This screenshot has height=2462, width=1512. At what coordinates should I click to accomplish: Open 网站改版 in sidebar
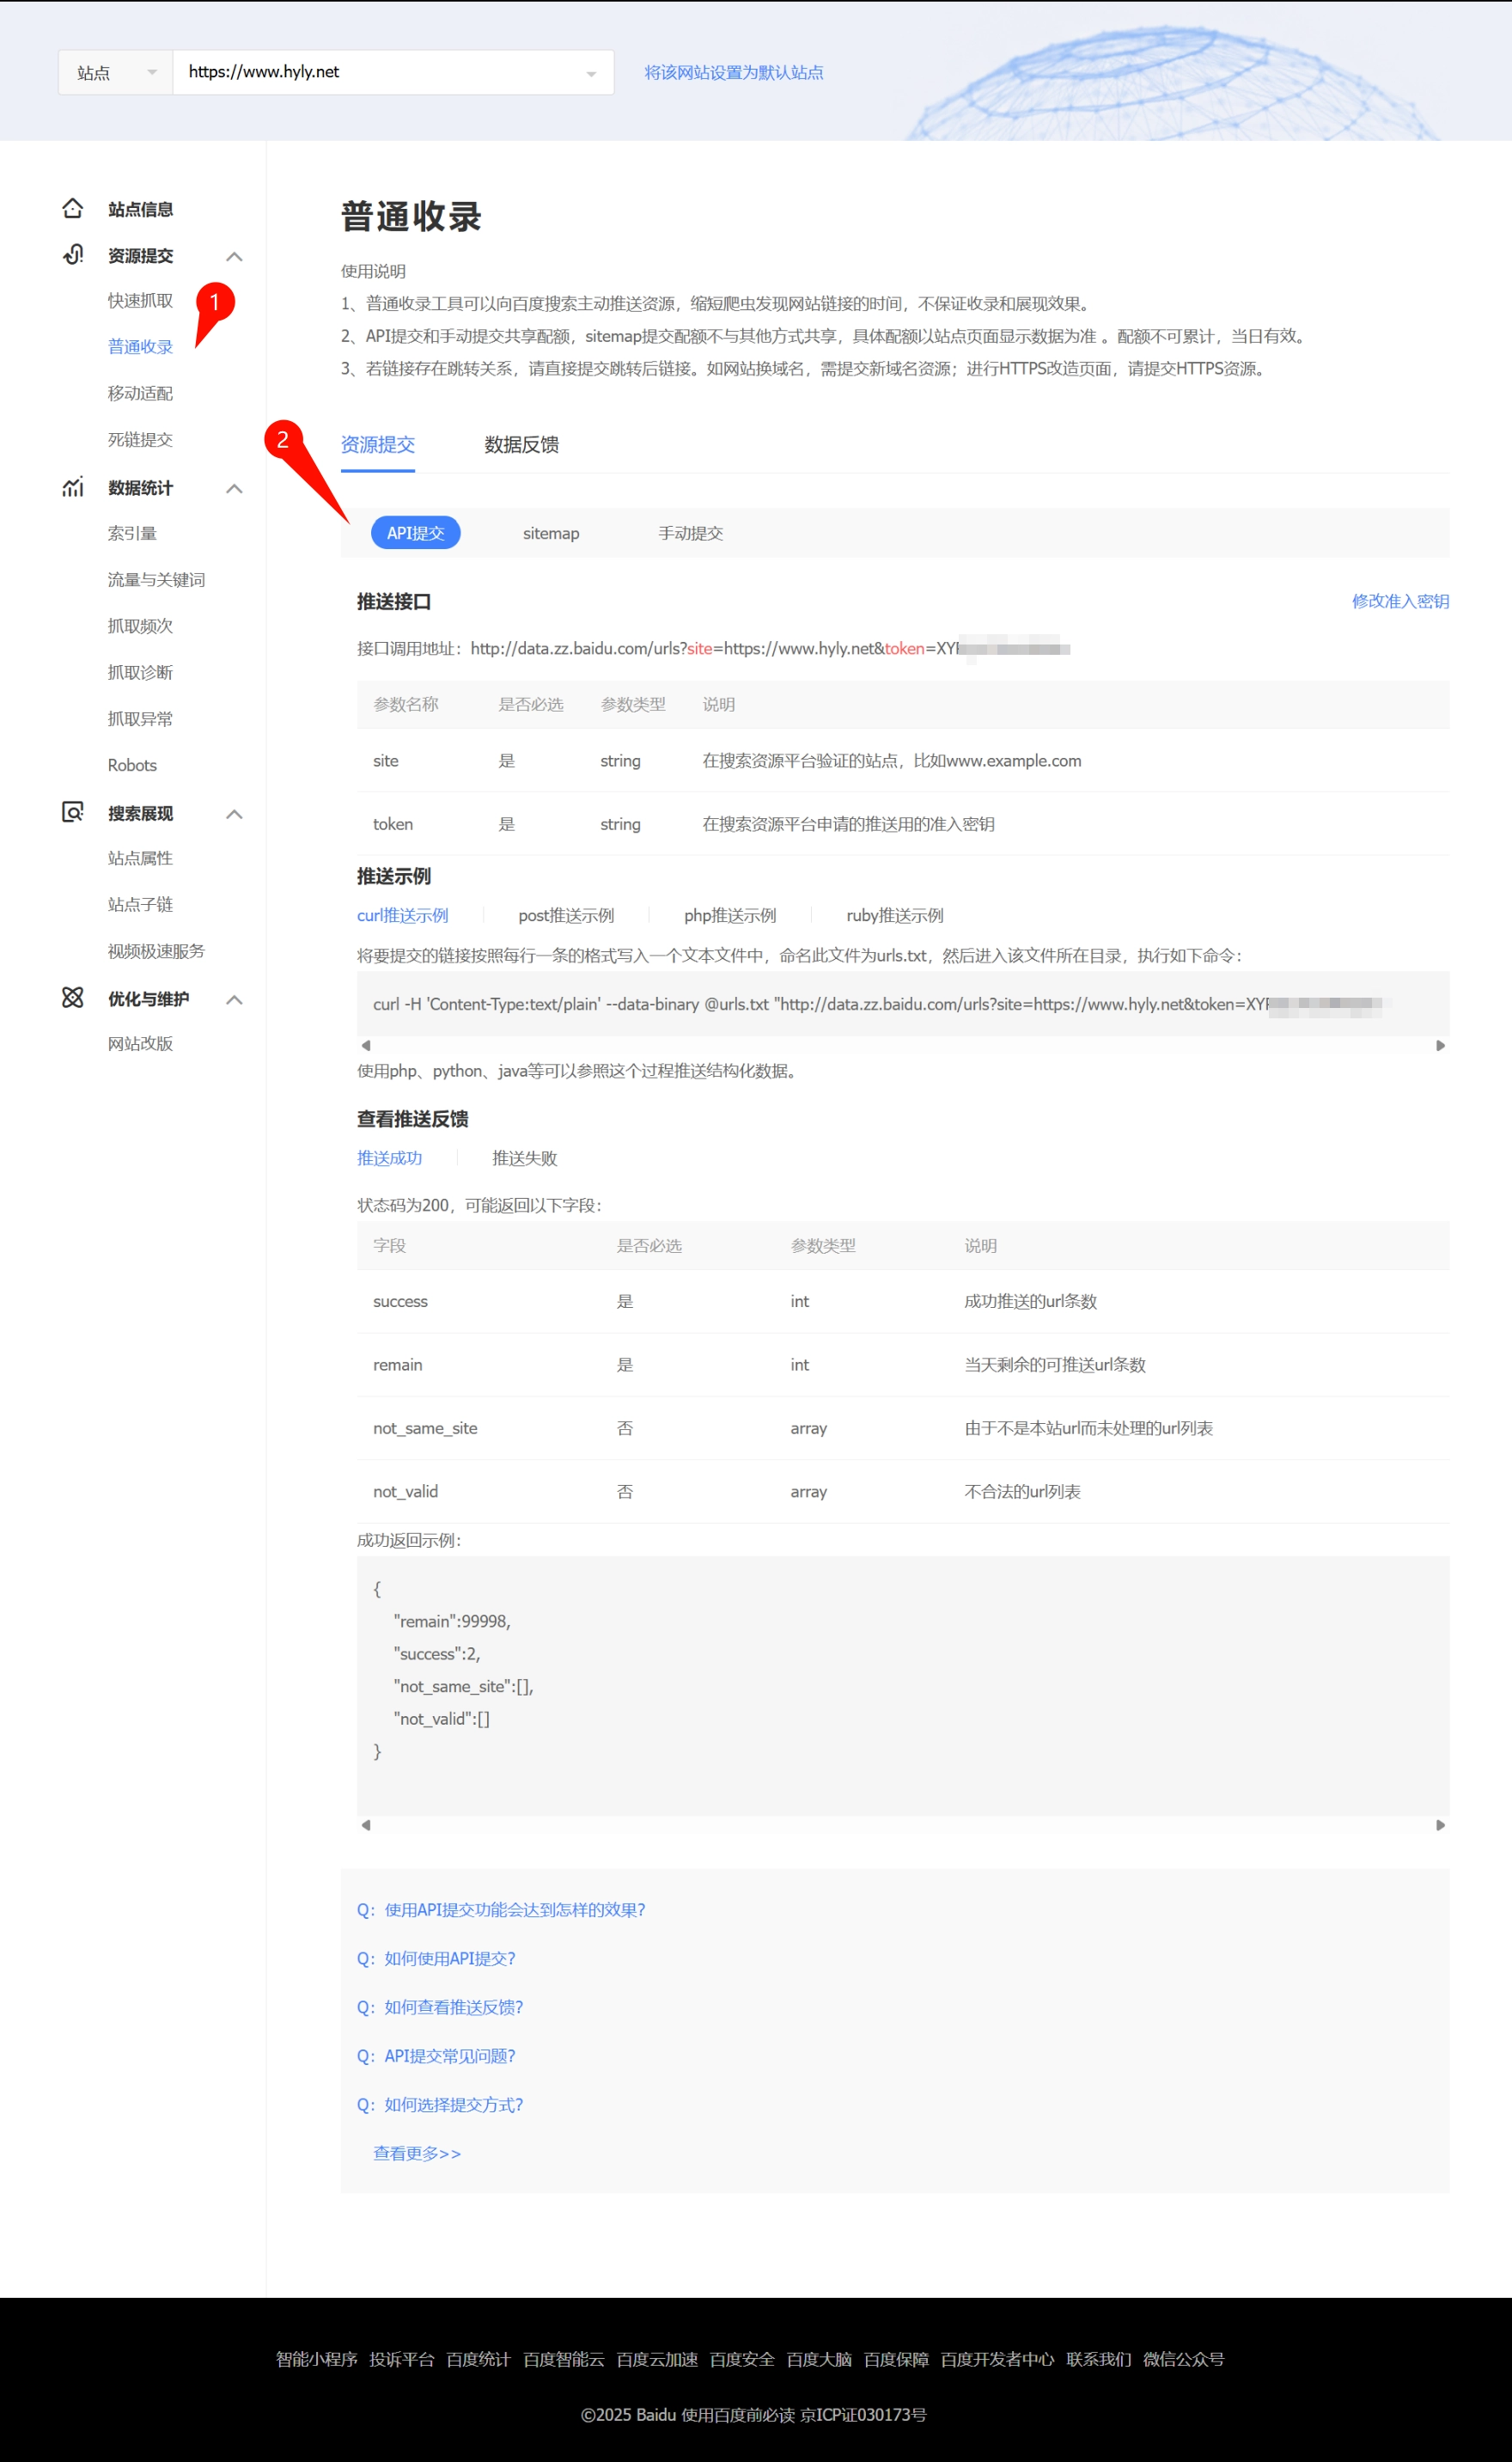(x=141, y=1044)
